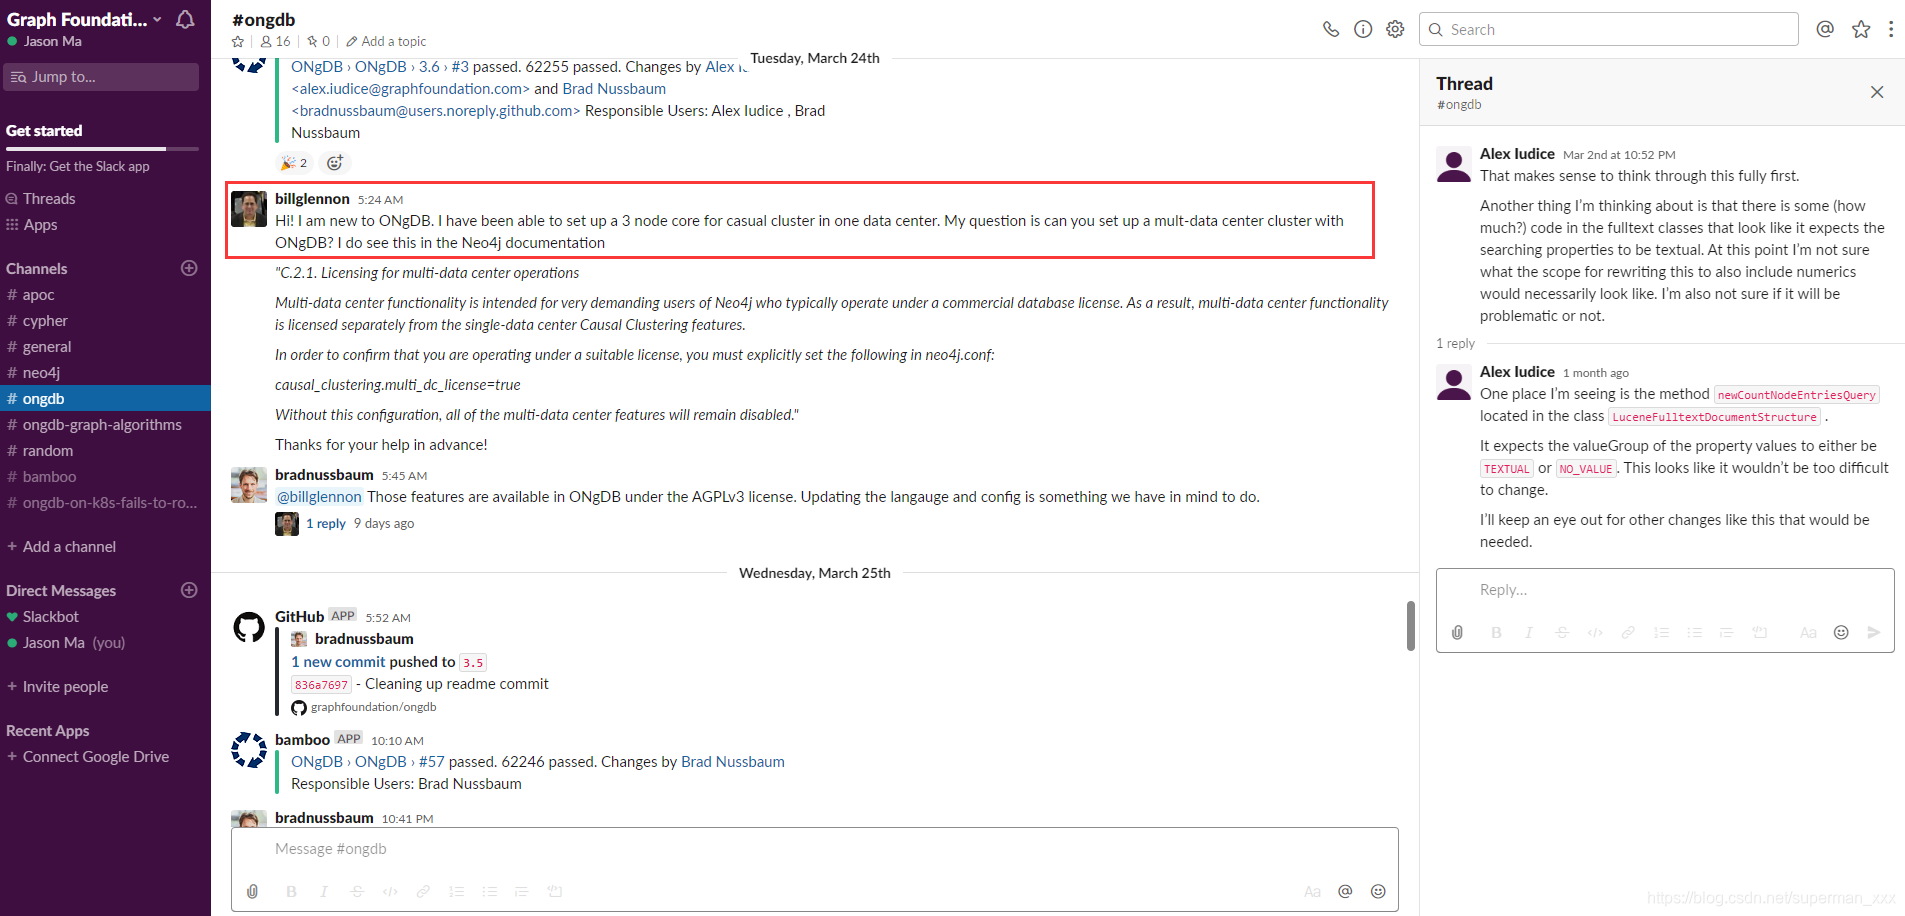Toggle blockquote in main message box
This screenshot has height=916, width=1905.
click(x=522, y=891)
